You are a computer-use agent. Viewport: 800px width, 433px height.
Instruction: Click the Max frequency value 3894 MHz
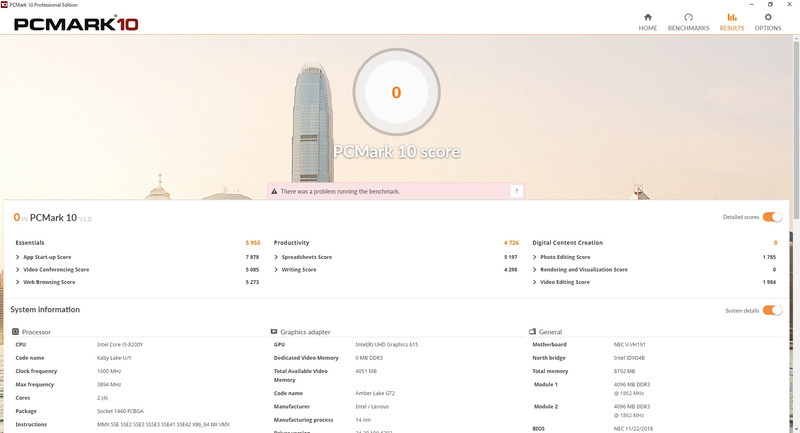coord(109,385)
